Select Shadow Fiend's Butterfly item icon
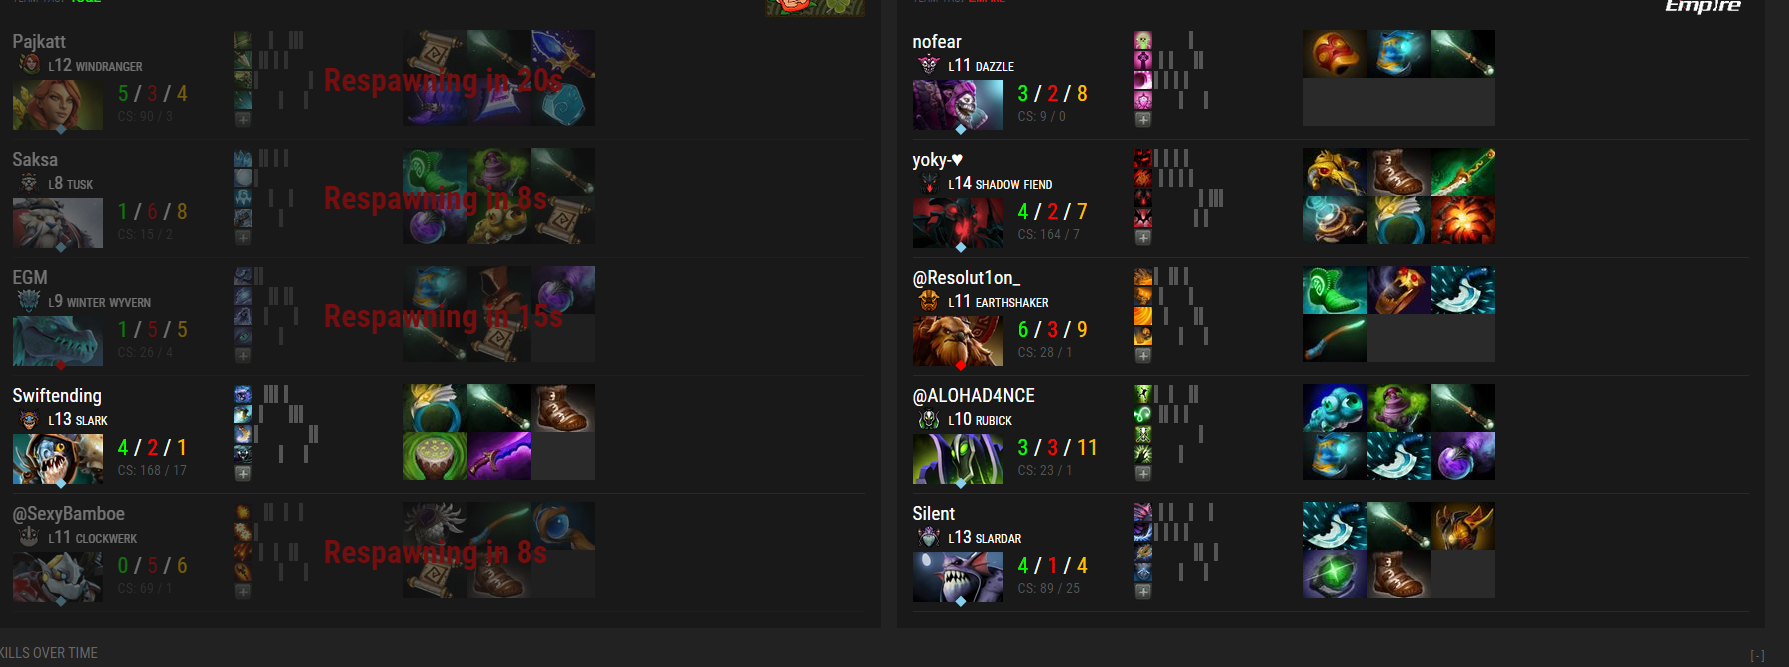 [1463, 172]
